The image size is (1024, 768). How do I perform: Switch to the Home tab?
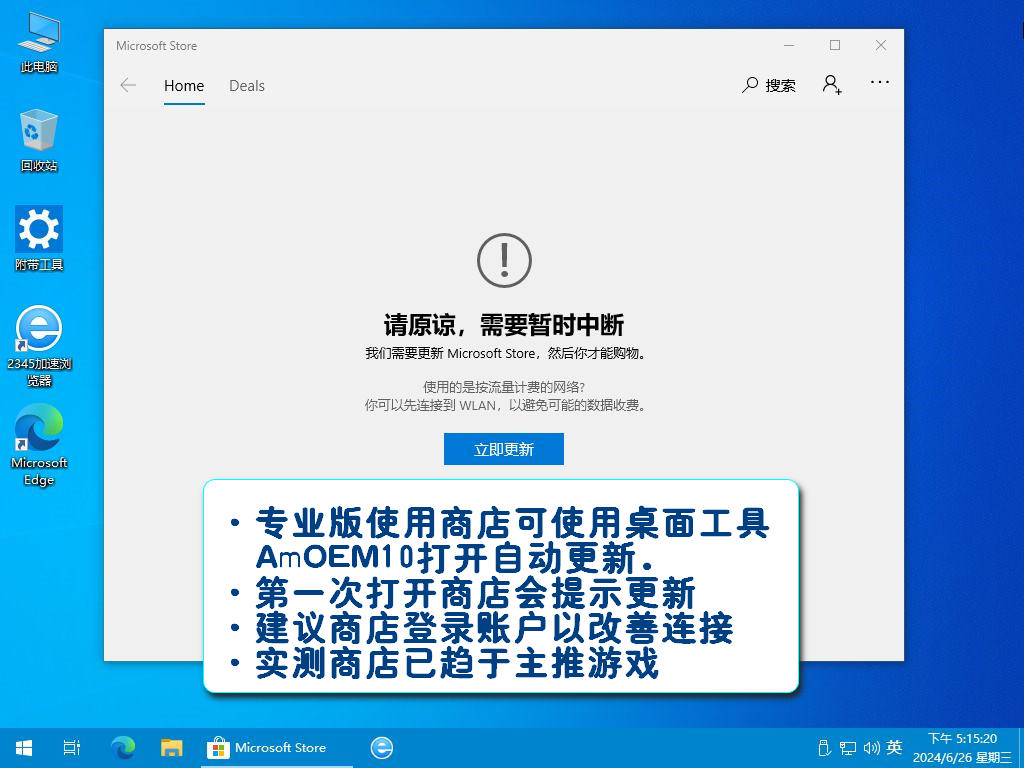[184, 86]
